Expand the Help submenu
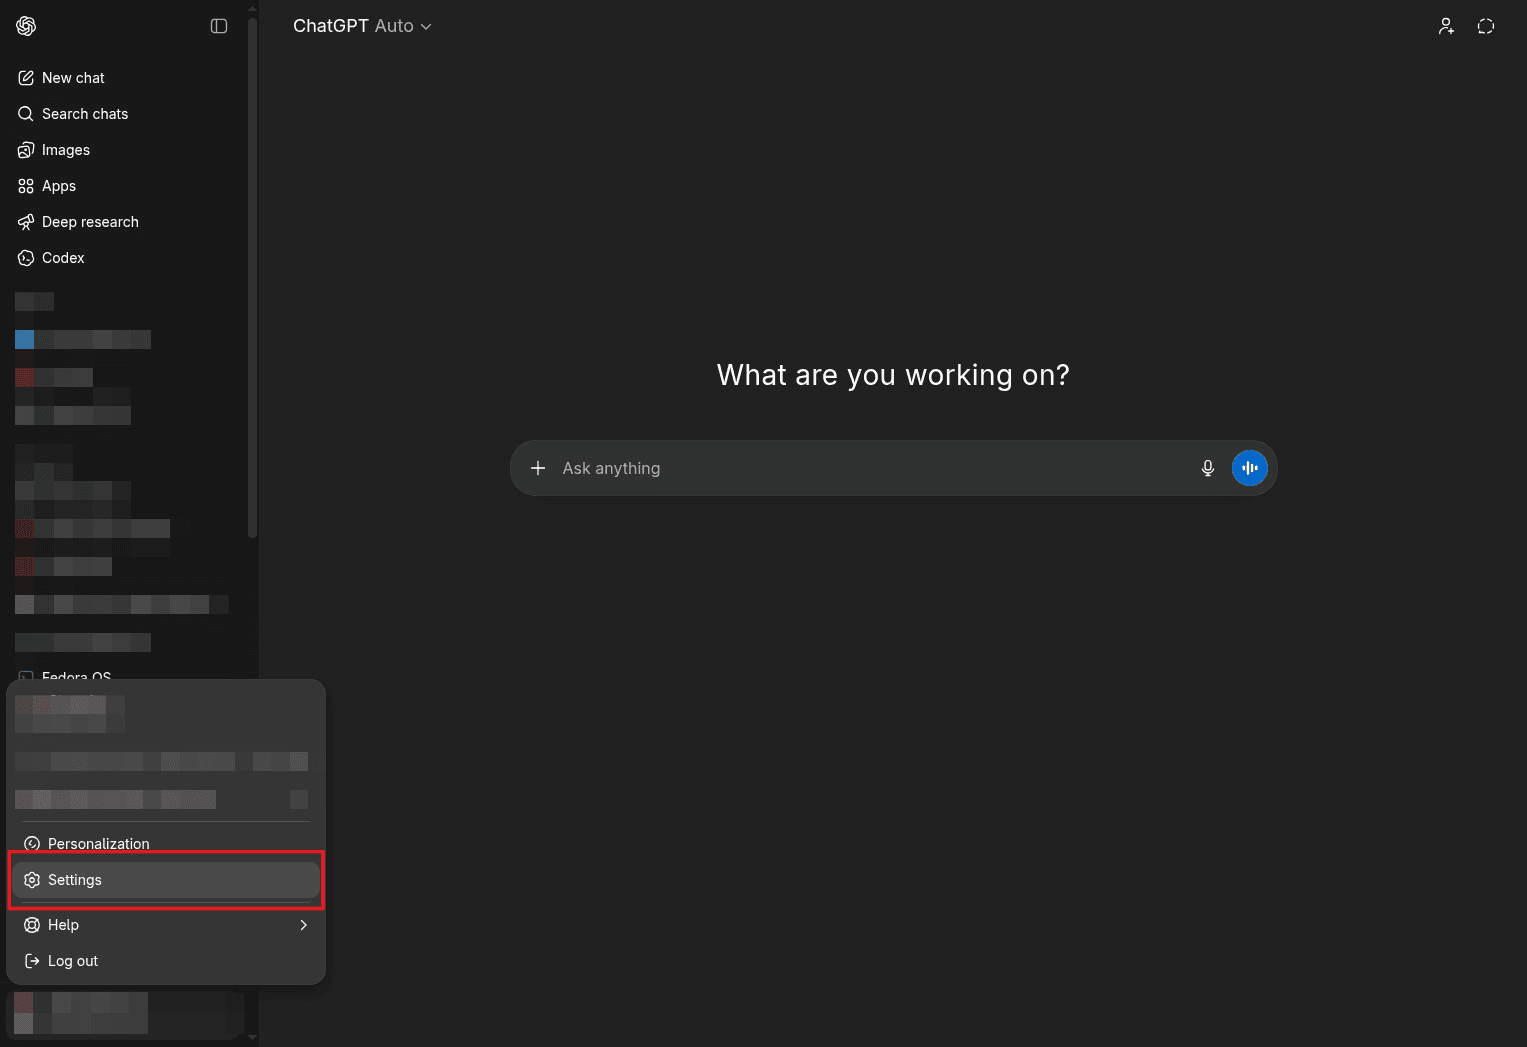 click(63, 924)
